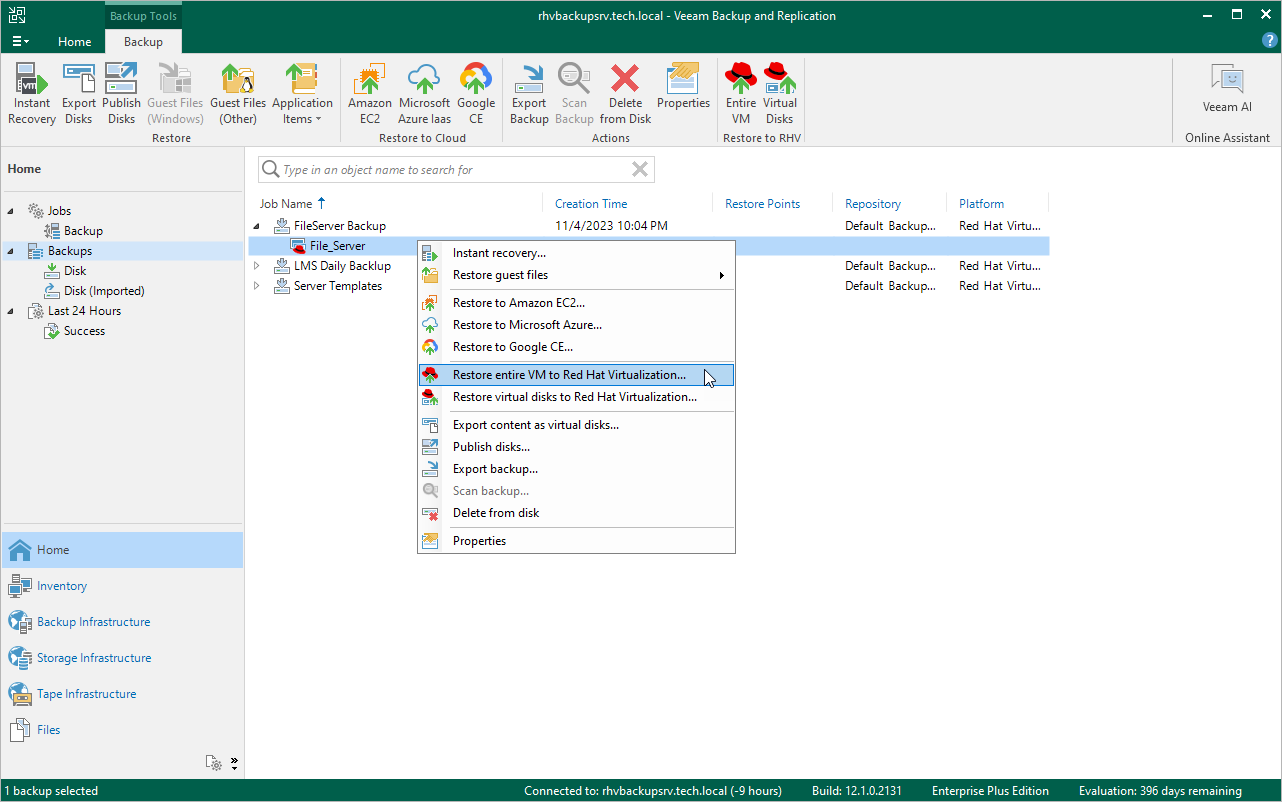
Task: Open the Jobs node in navigation tree
Action: tap(59, 211)
